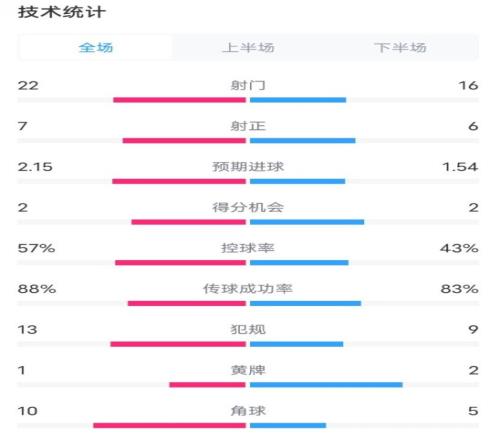The image size is (500, 440).
Task: Switch to the 上半场 tab
Action: click(248, 48)
